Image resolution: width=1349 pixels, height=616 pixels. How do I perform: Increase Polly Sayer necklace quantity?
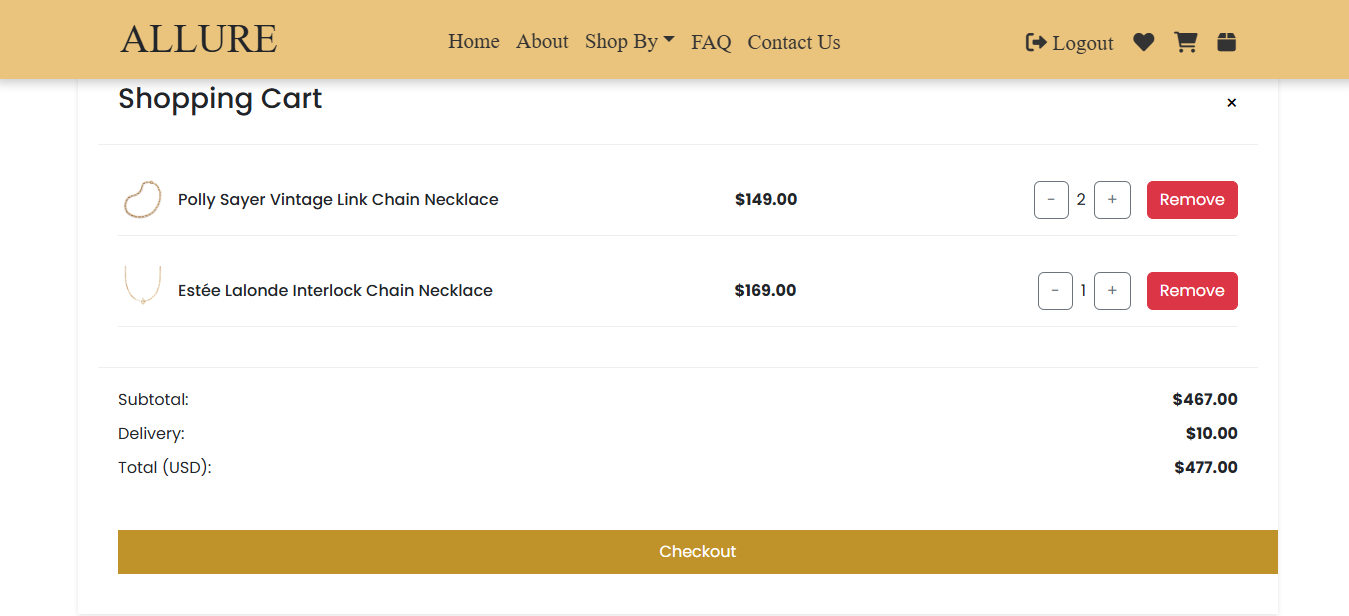pyautogui.click(x=1112, y=200)
